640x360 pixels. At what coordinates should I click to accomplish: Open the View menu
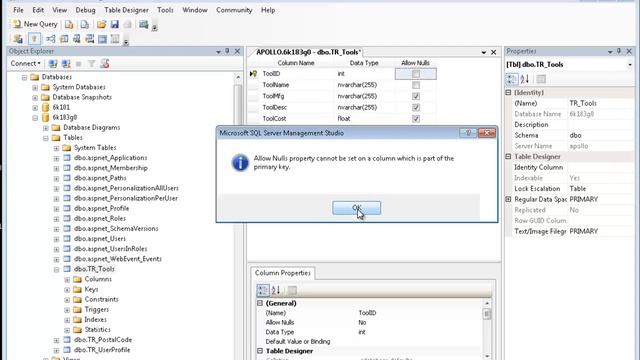(x=60, y=10)
